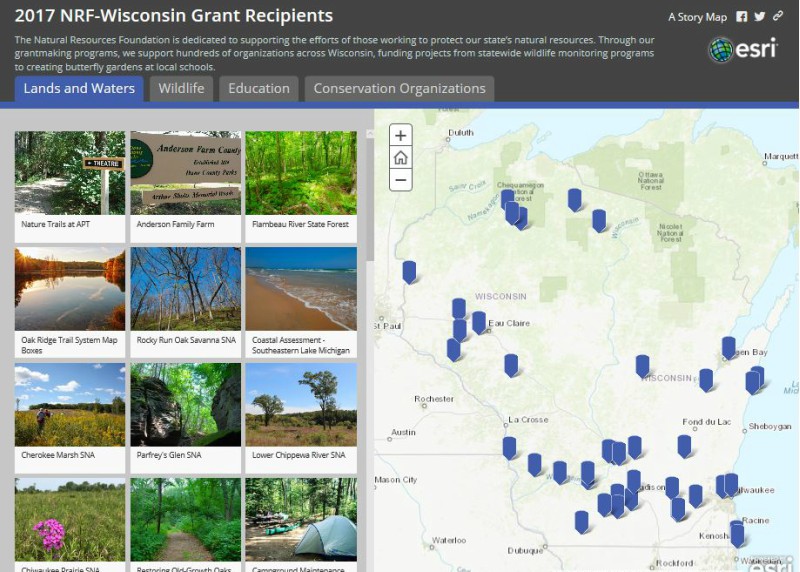Open Oak Ridge Trail System Map Boxes card

coord(70,302)
